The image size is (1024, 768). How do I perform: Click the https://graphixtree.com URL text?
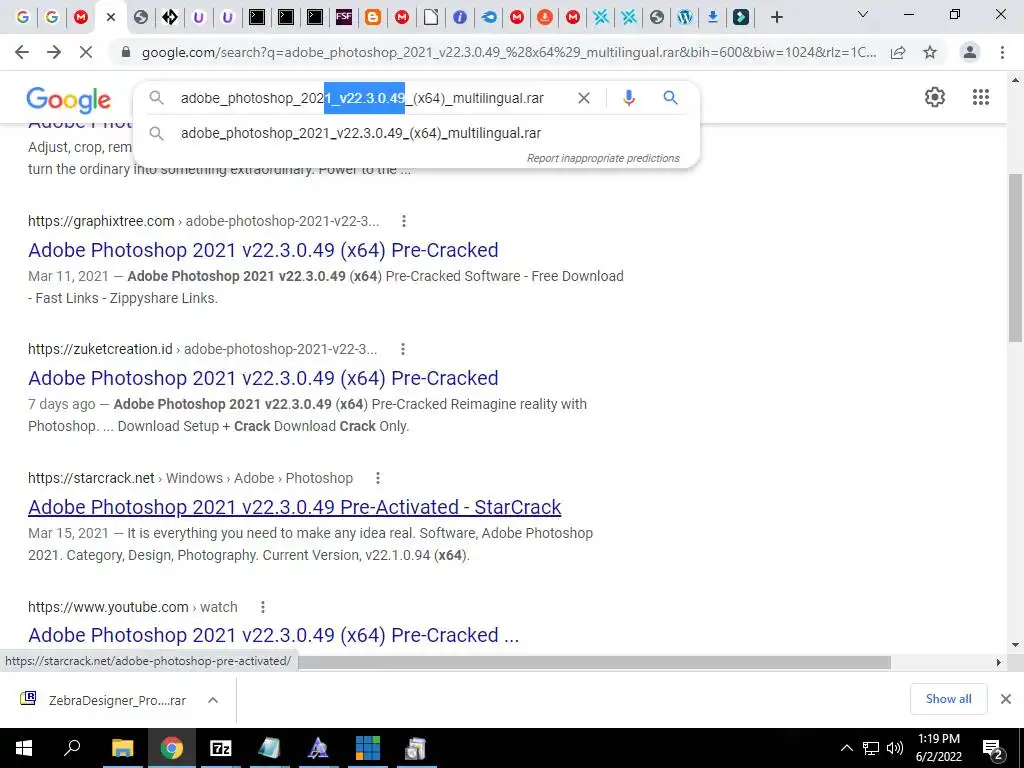pos(101,221)
